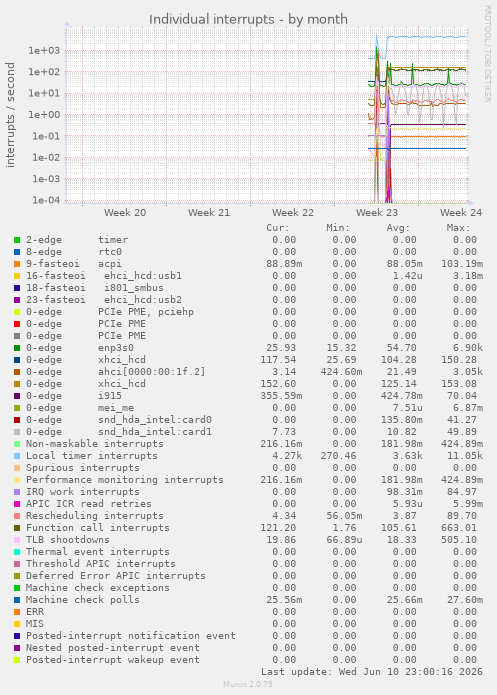
Task: Click the 'interrupts / second' axis title
Action: click(x=10, y=115)
